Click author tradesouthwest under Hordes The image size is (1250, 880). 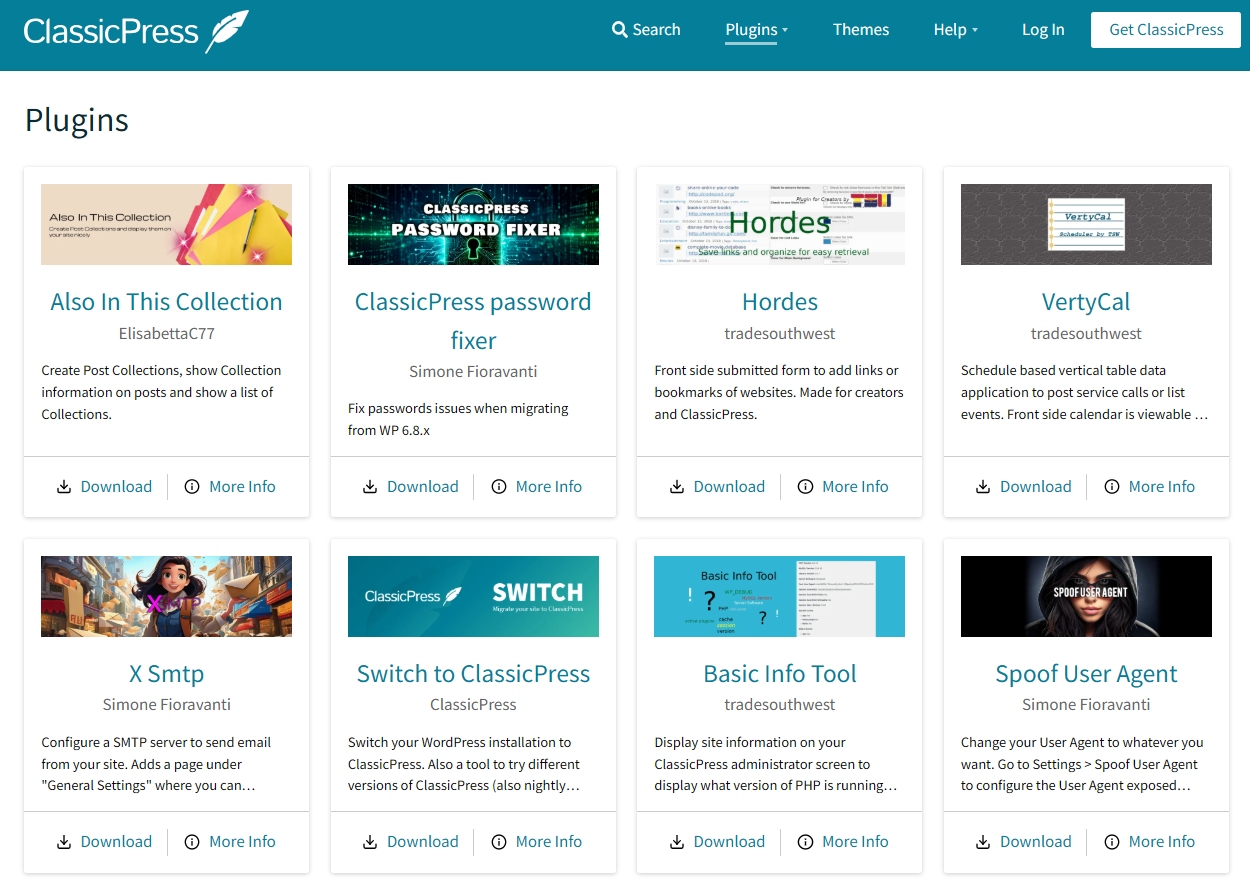780,333
